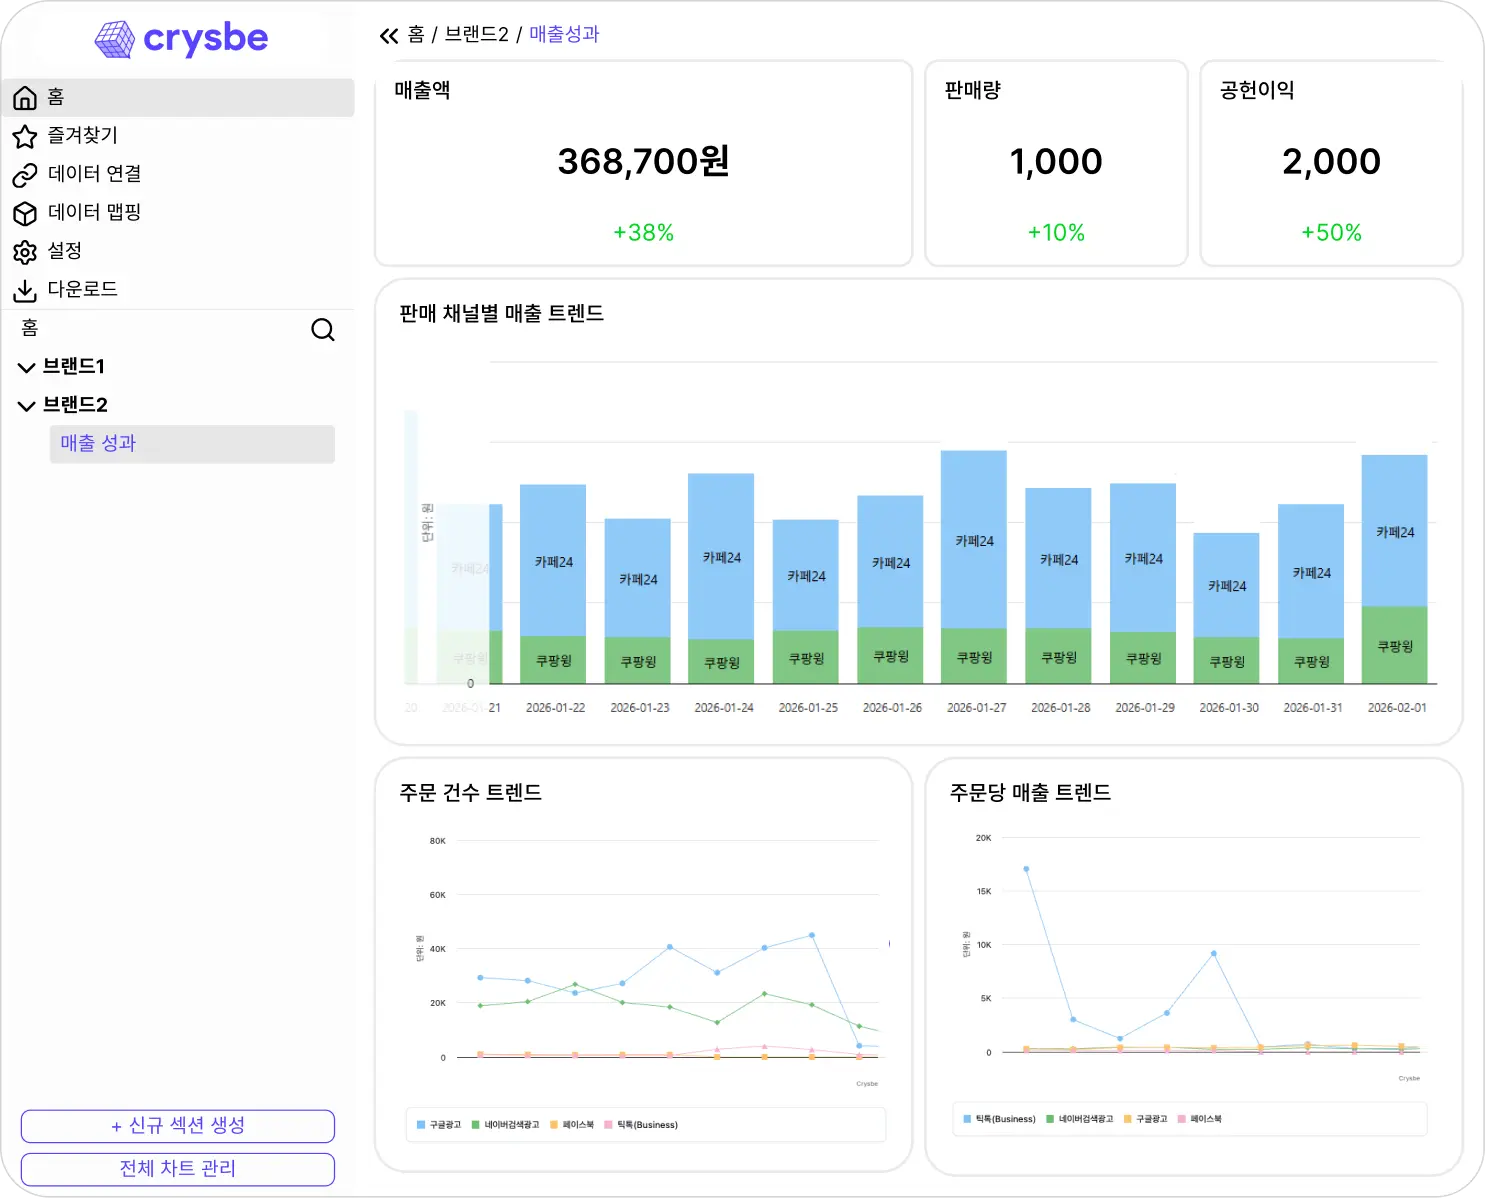
Task: Select the 즐겨찾기 favorites star icon
Action: [x=25, y=136]
